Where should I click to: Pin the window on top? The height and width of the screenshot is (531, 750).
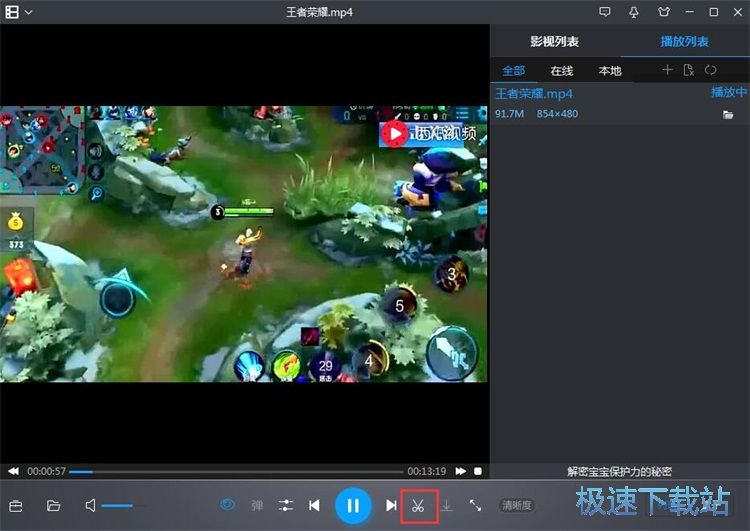point(634,12)
